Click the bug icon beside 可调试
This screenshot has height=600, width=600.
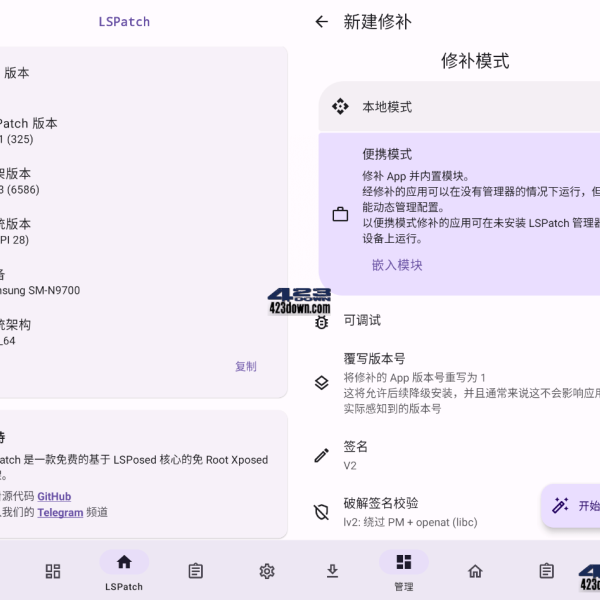point(321,322)
